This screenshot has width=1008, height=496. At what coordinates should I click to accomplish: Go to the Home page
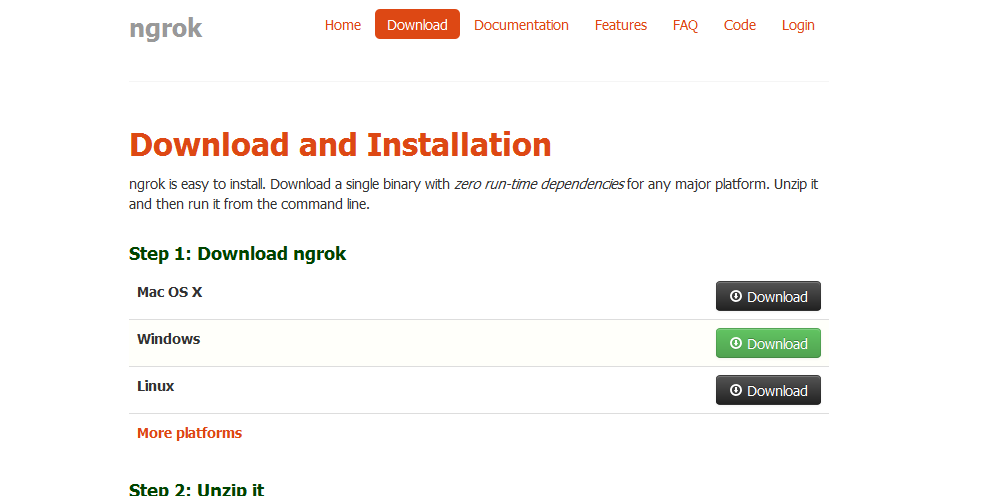[343, 25]
